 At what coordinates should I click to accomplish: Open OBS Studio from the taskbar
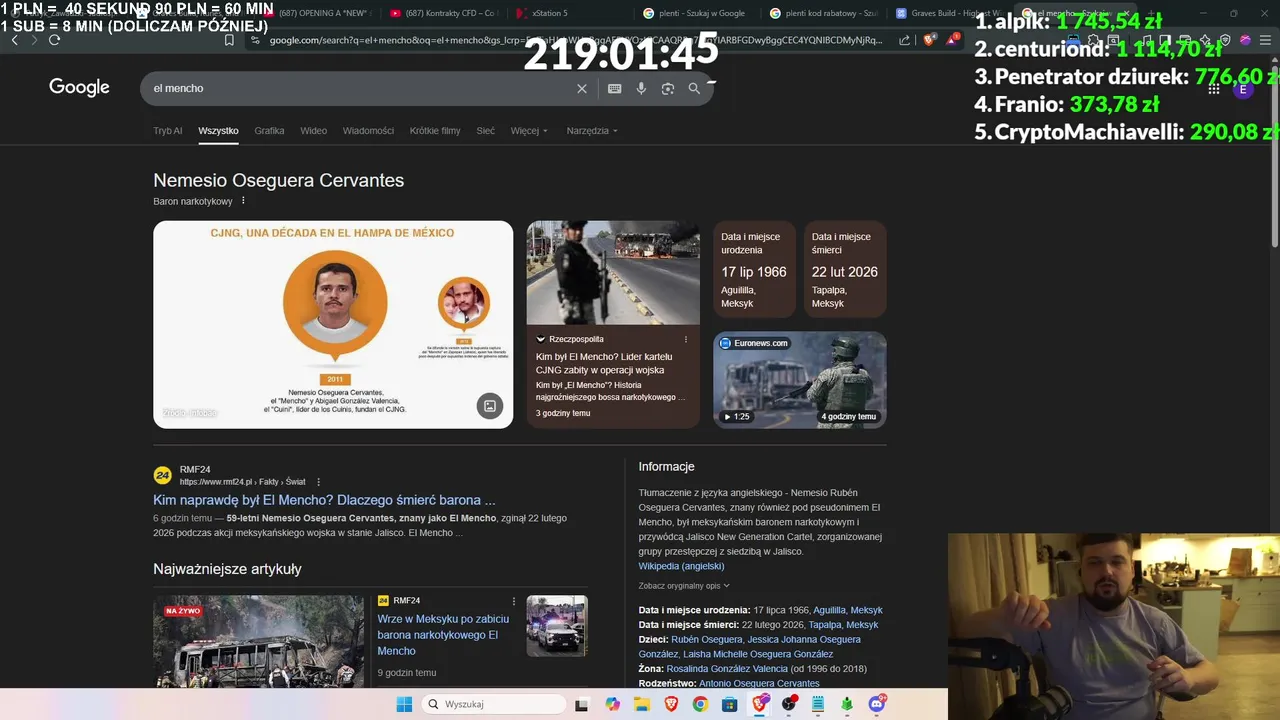789,704
